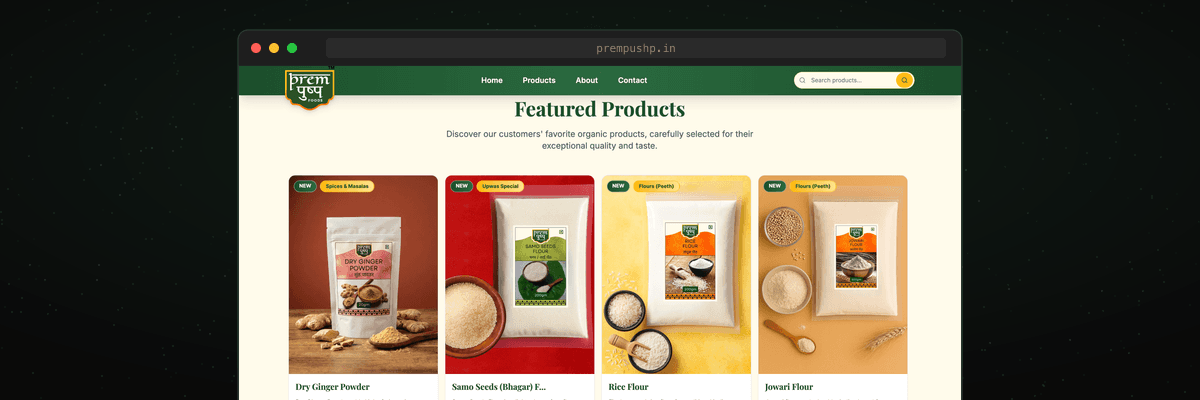Focus the Search products input field
Image resolution: width=1200 pixels, height=400 pixels.
(850, 80)
